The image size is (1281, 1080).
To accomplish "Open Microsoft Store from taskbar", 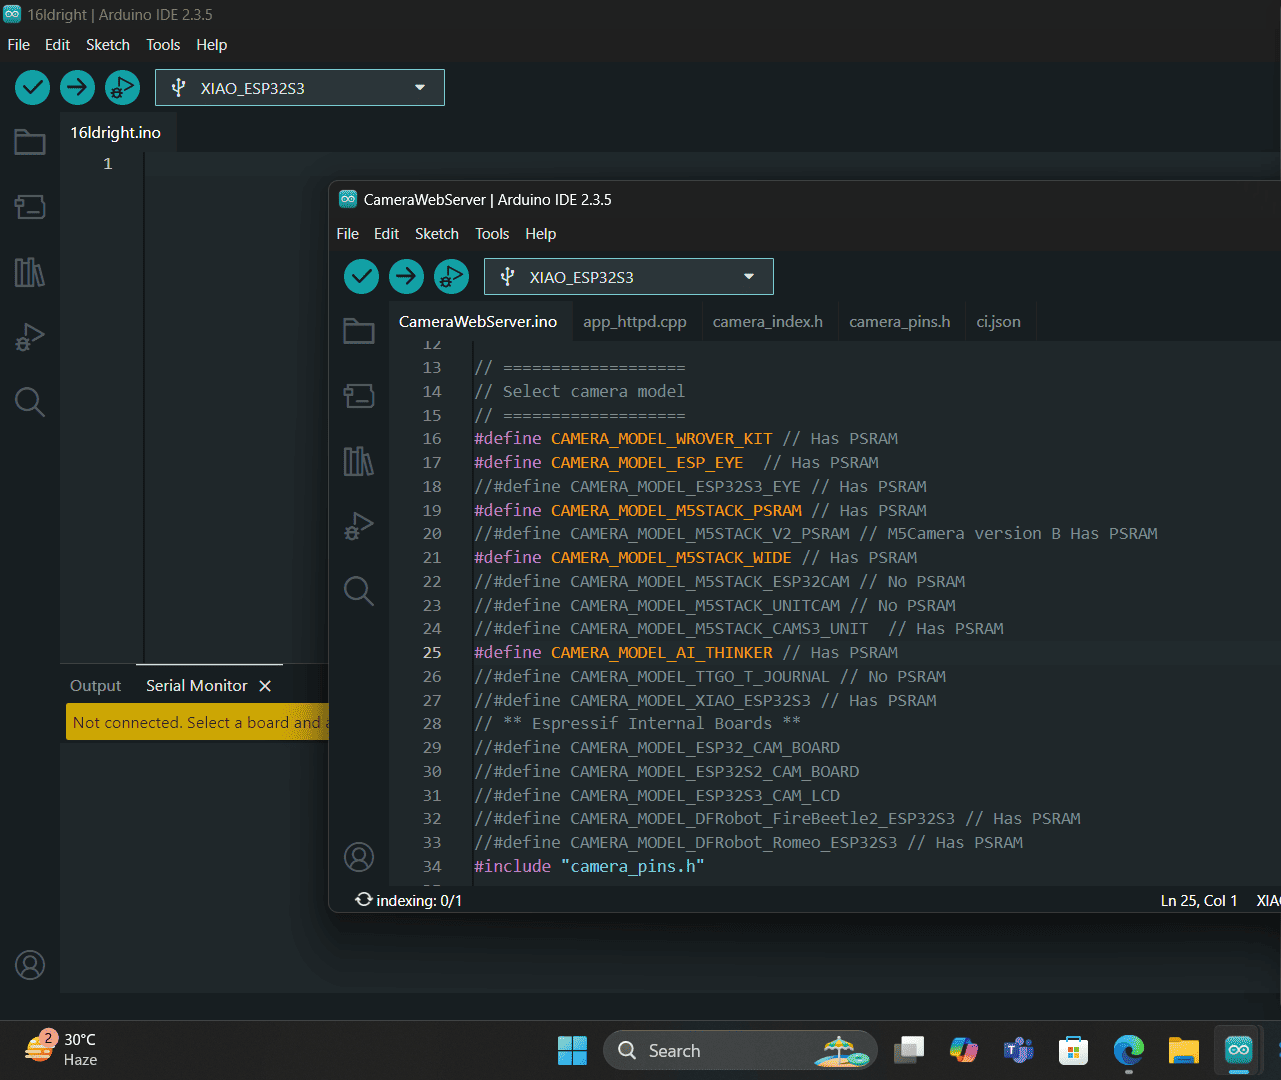I will point(1074,1050).
